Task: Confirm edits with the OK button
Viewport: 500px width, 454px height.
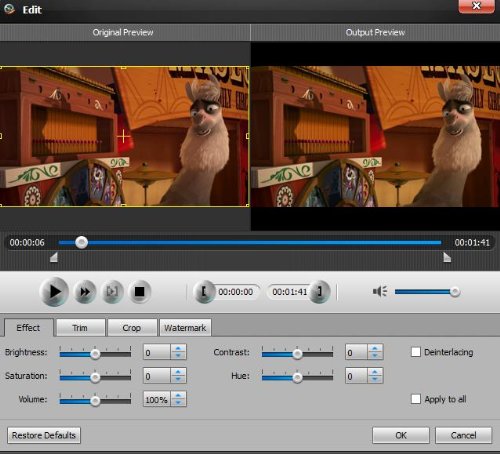Action: 401,435
